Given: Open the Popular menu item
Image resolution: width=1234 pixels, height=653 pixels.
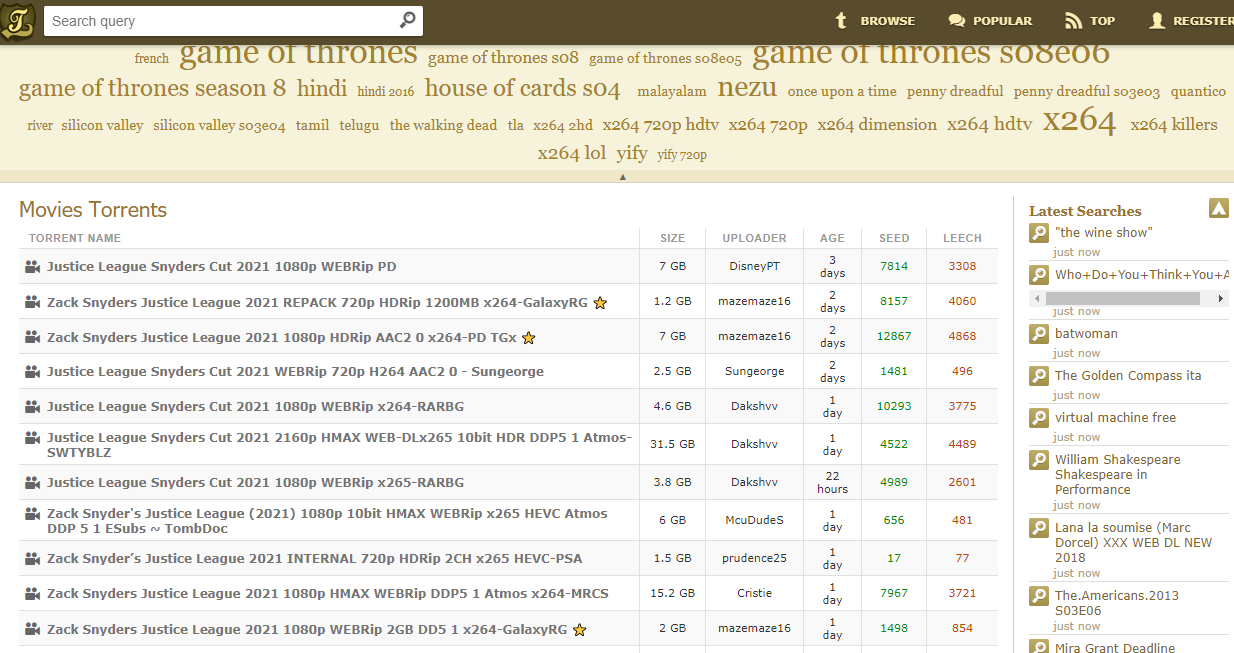Looking at the screenshot, I should coord(990,20).
